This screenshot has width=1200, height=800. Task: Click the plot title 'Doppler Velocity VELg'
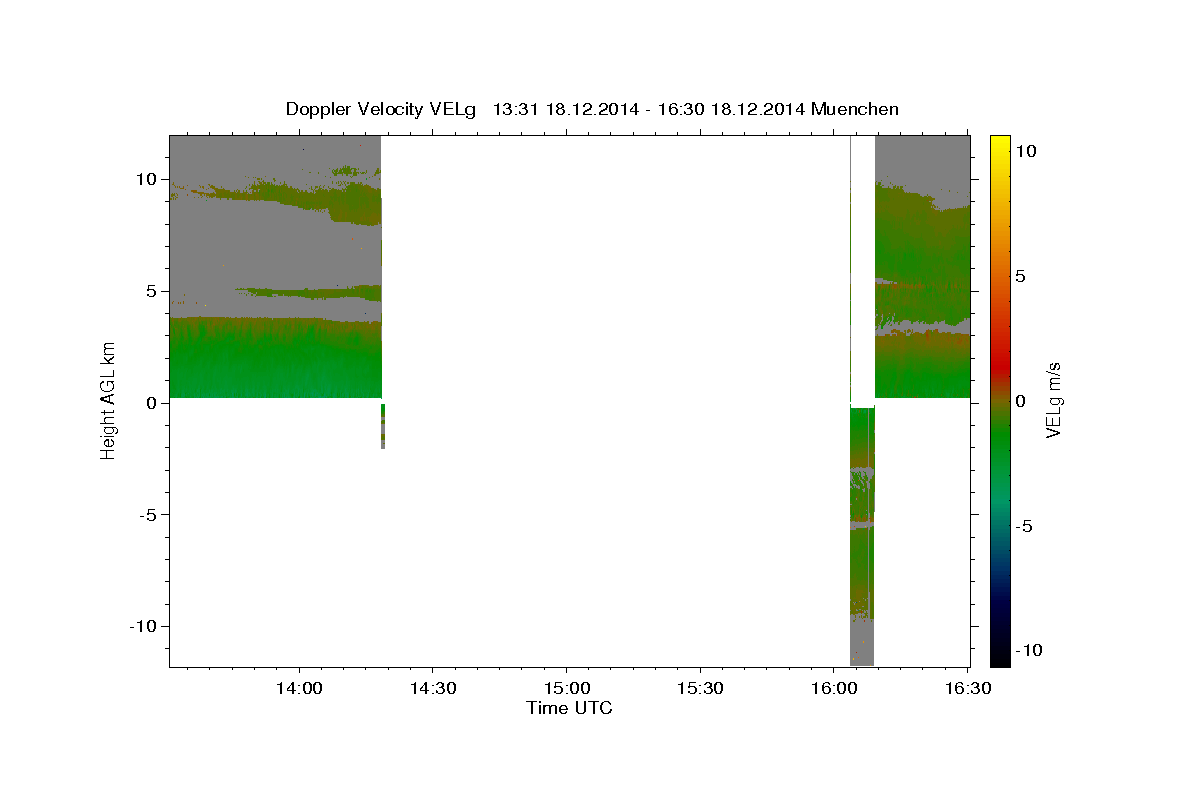(381, 109)
